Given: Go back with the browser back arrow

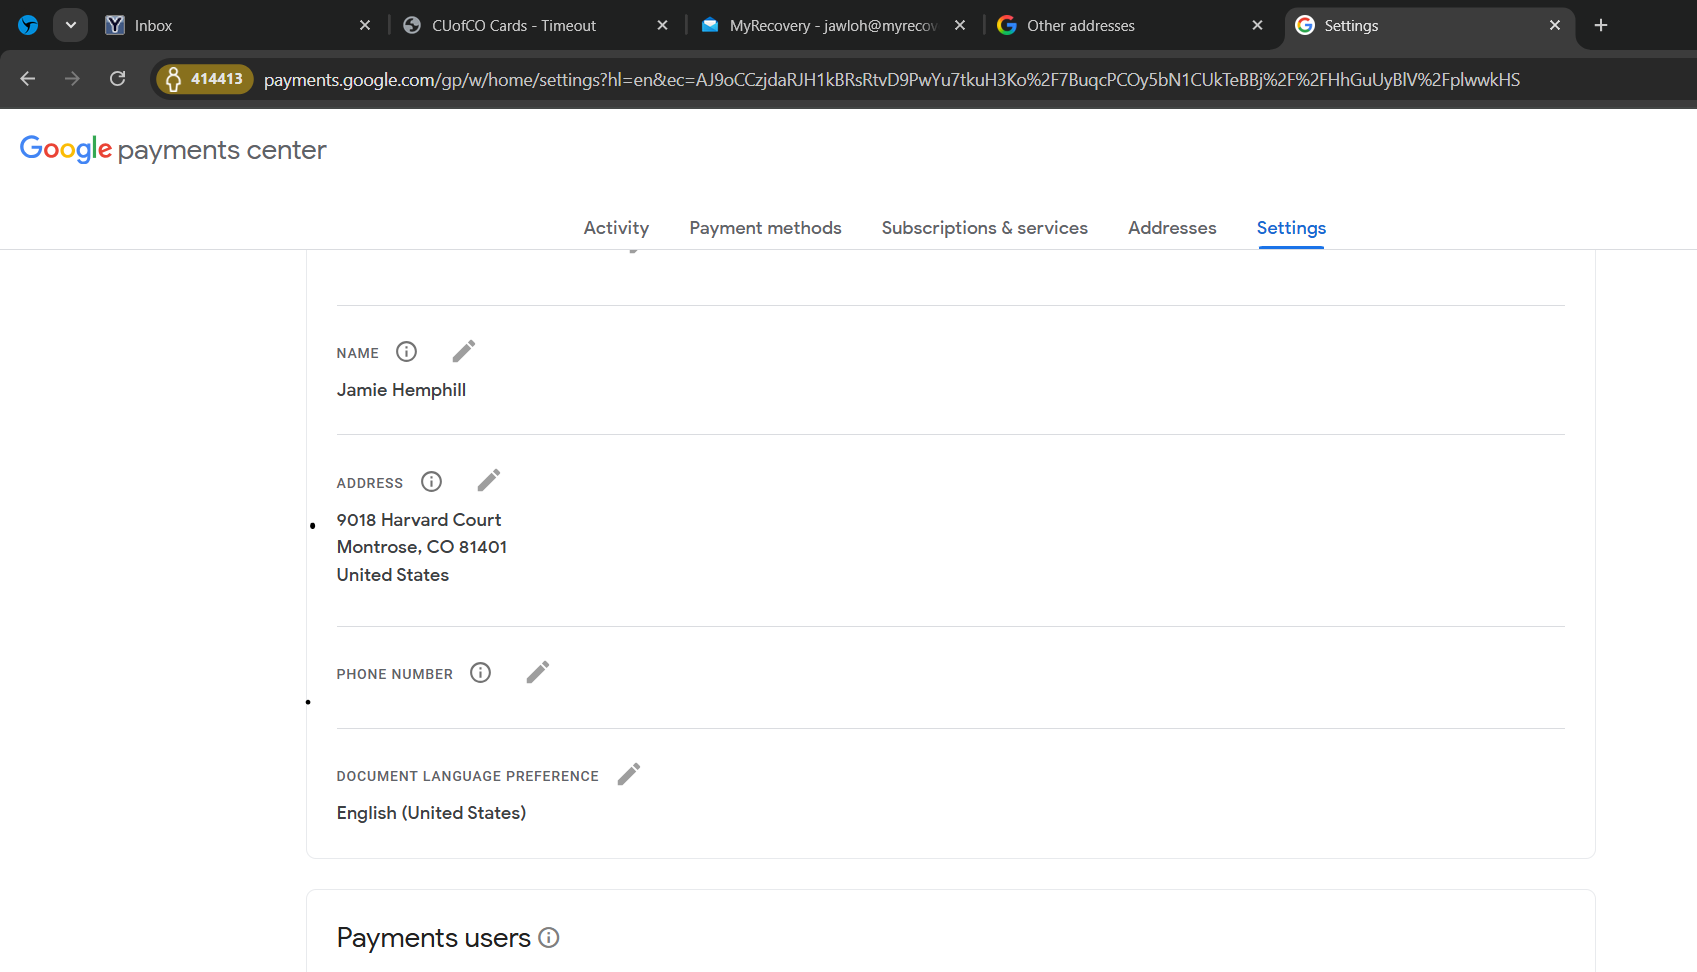Looking at the screenshot, I should (x=28, y=79).
